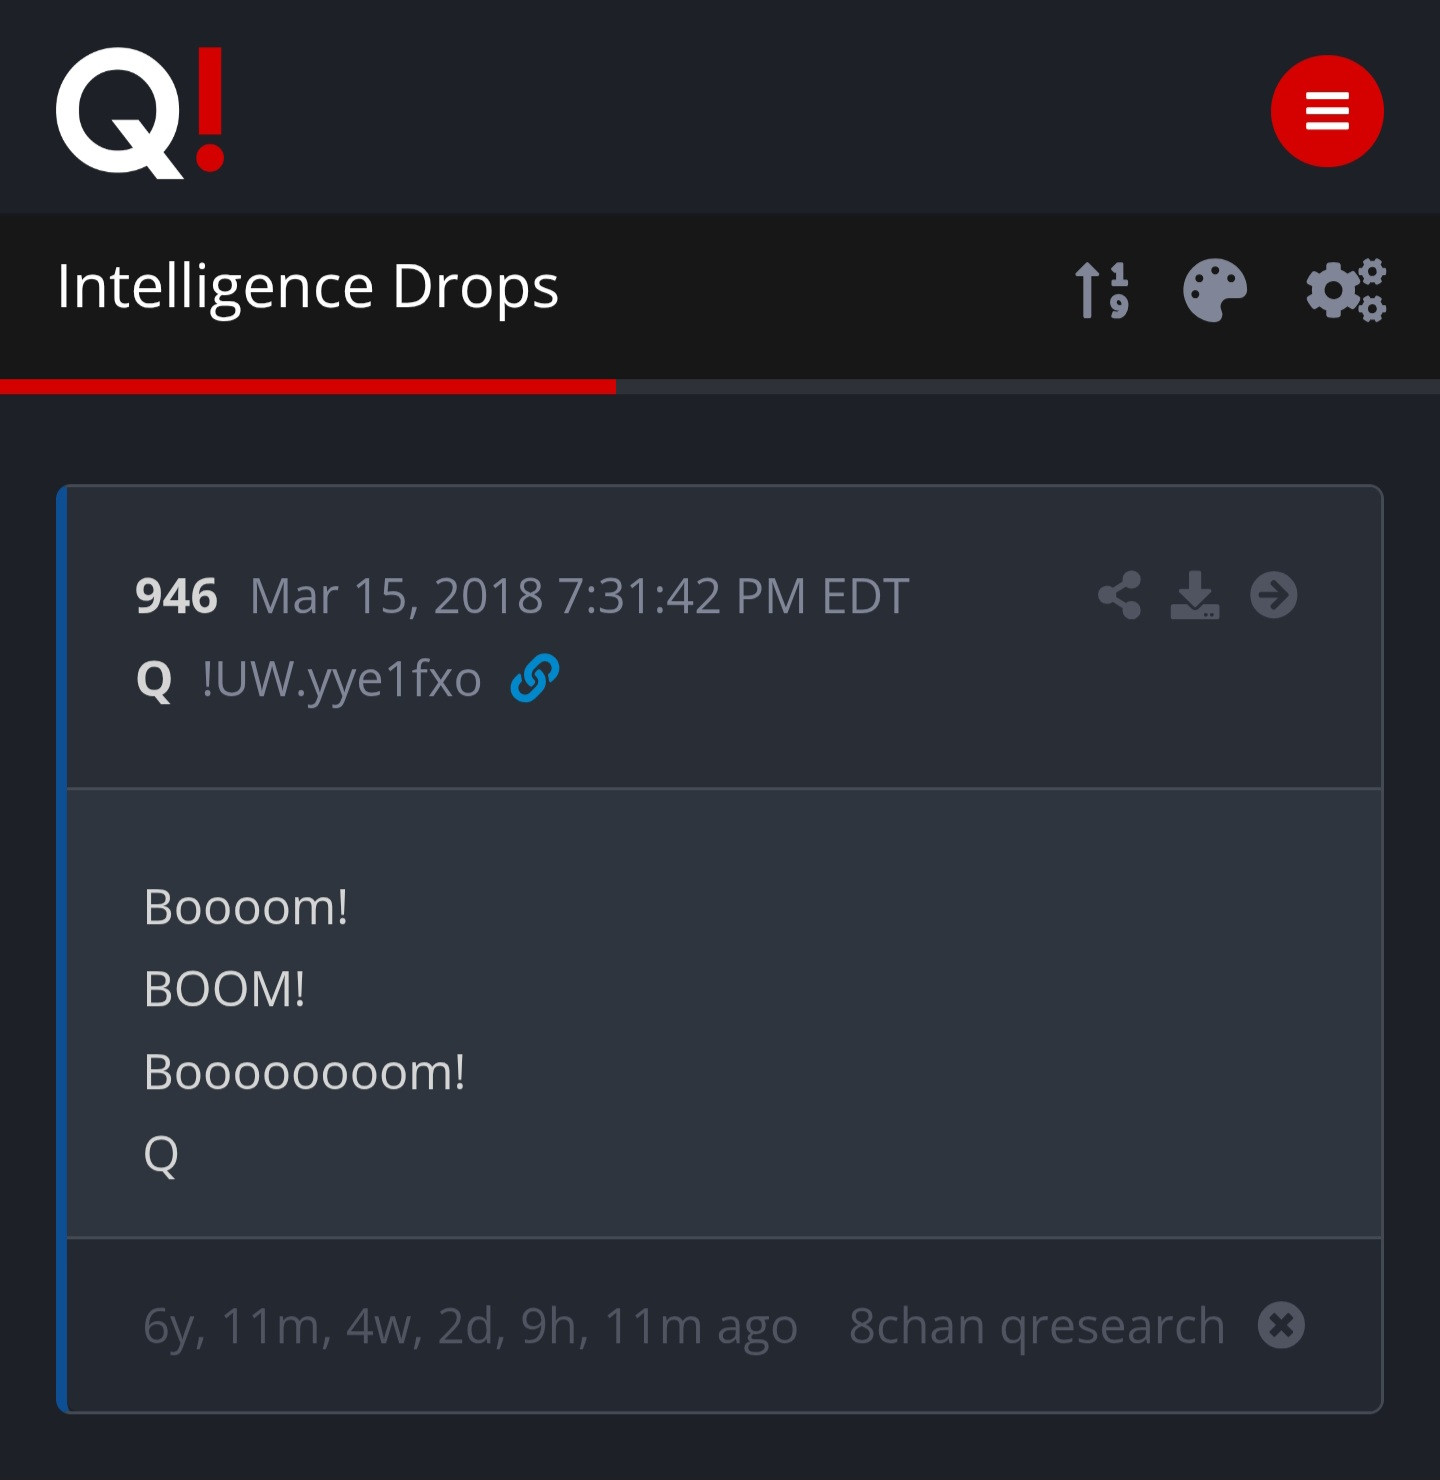This screenshot has width=1440, height=1480.
Task: Open the color theme palette
Action: pos(1214,290)
